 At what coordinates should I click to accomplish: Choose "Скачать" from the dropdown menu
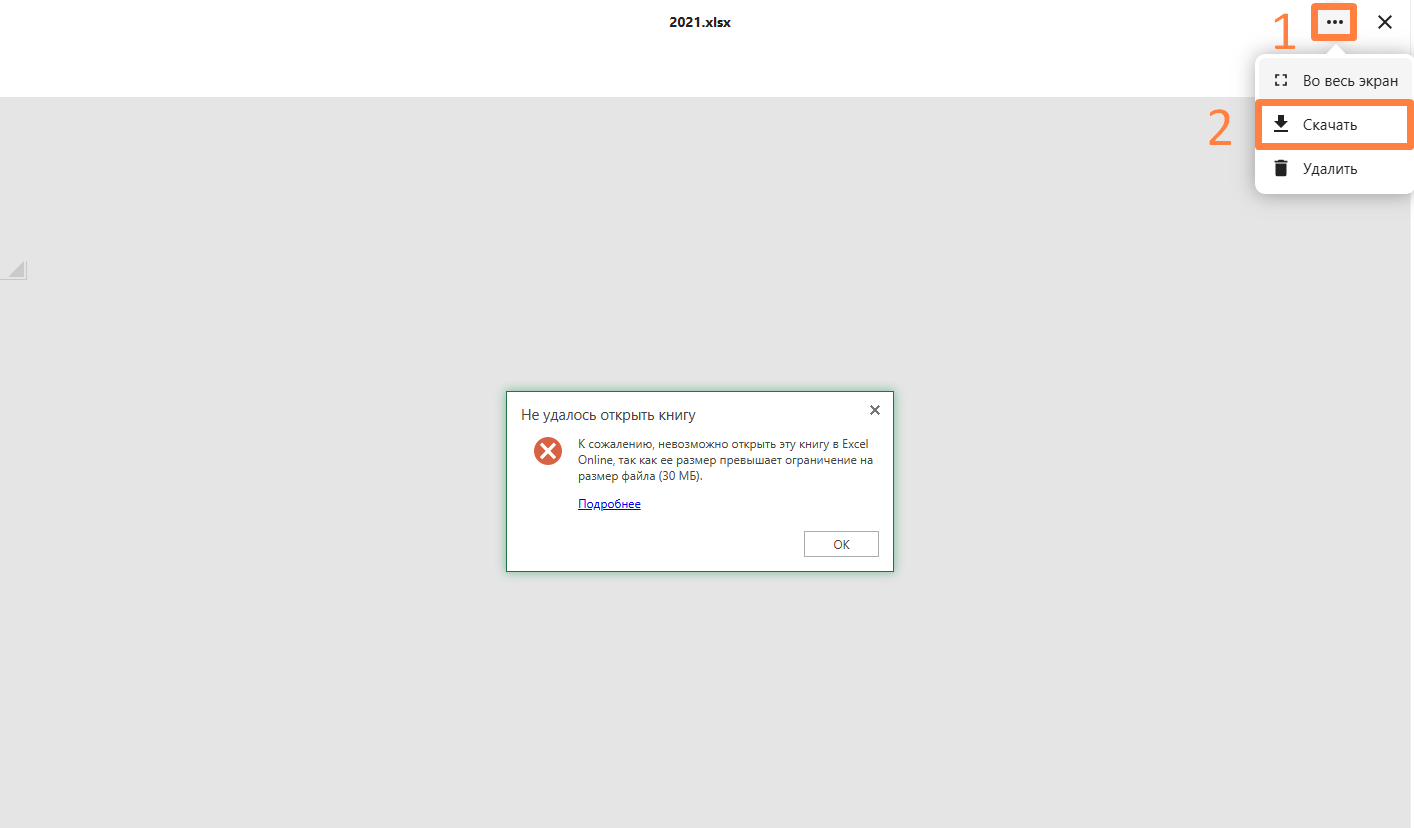[1330, 125]
